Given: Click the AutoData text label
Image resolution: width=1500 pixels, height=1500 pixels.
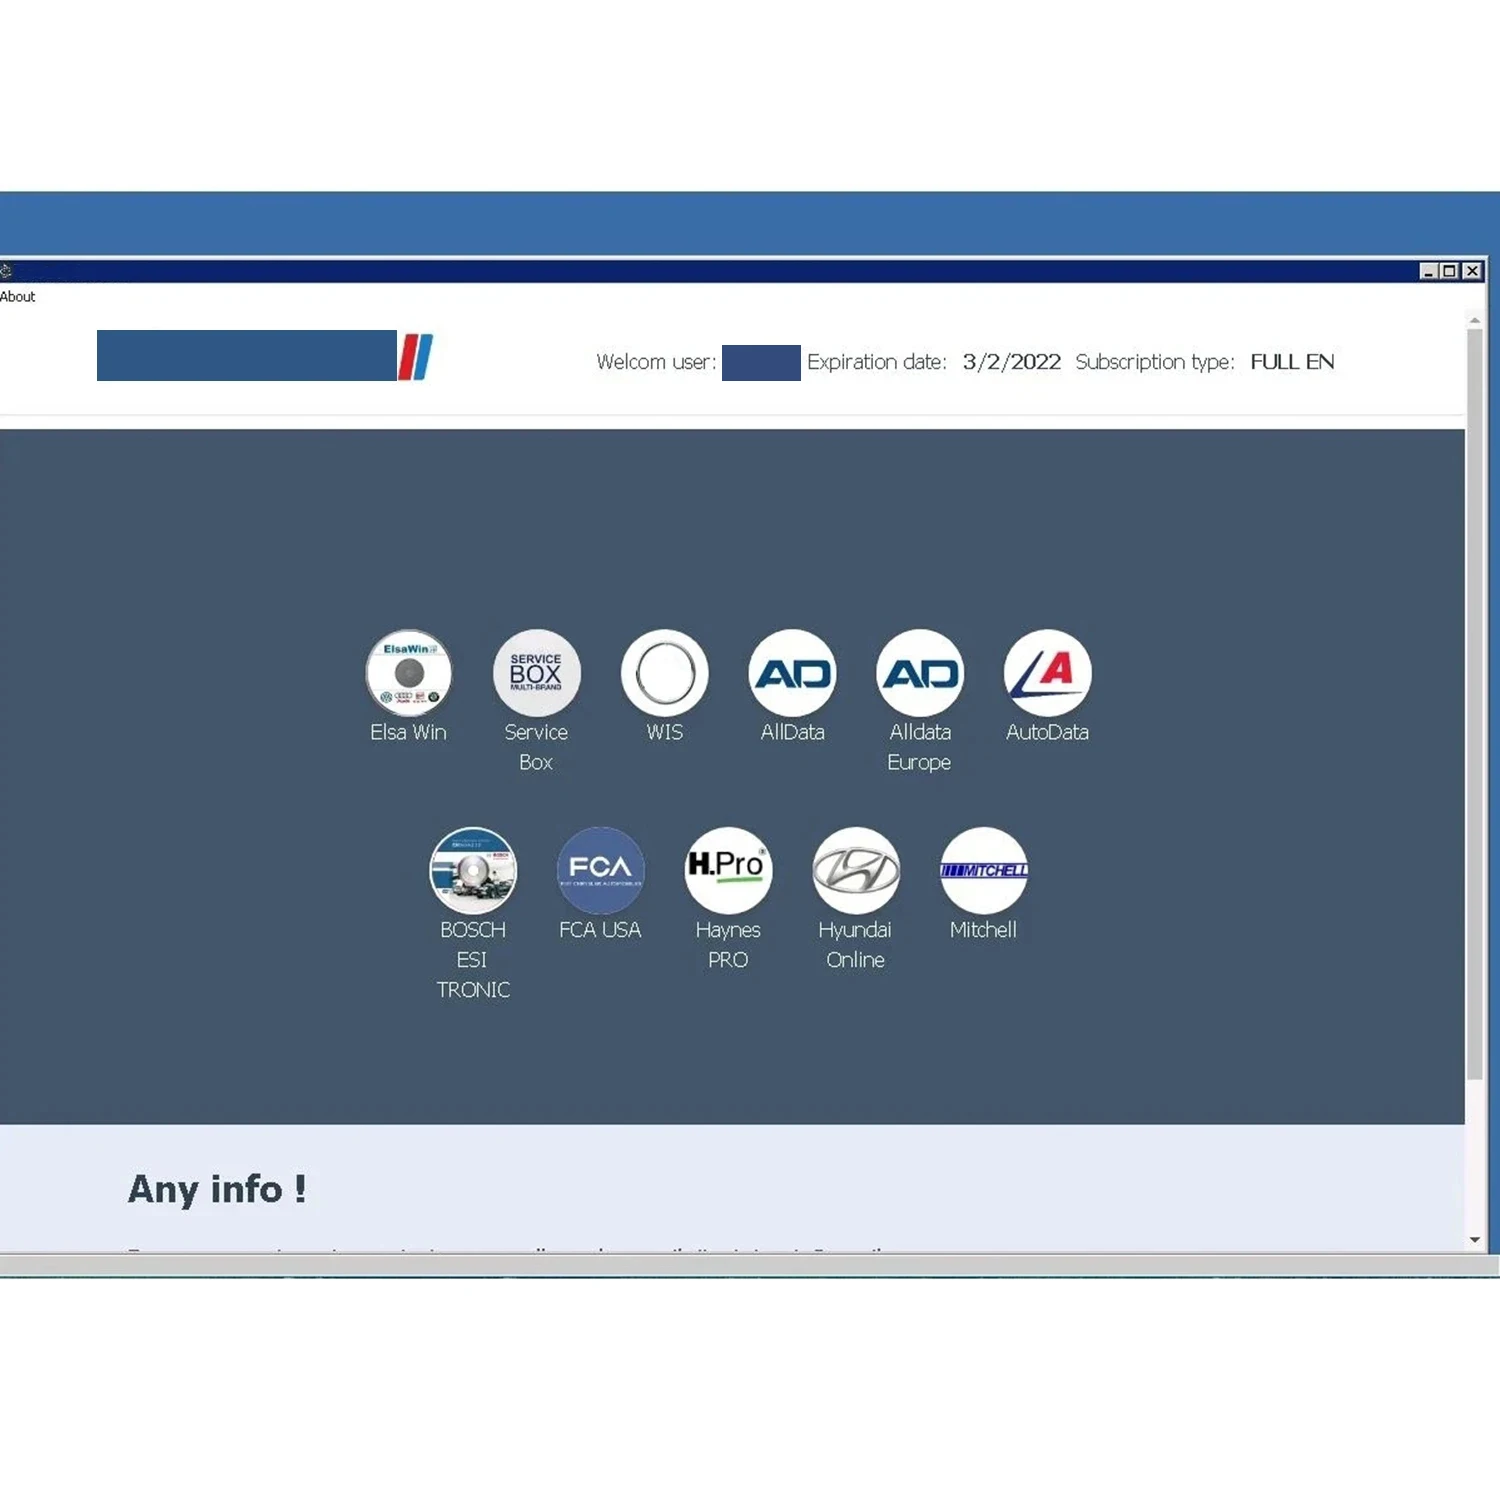Looking at the screenshot, I should point(1047,732).
